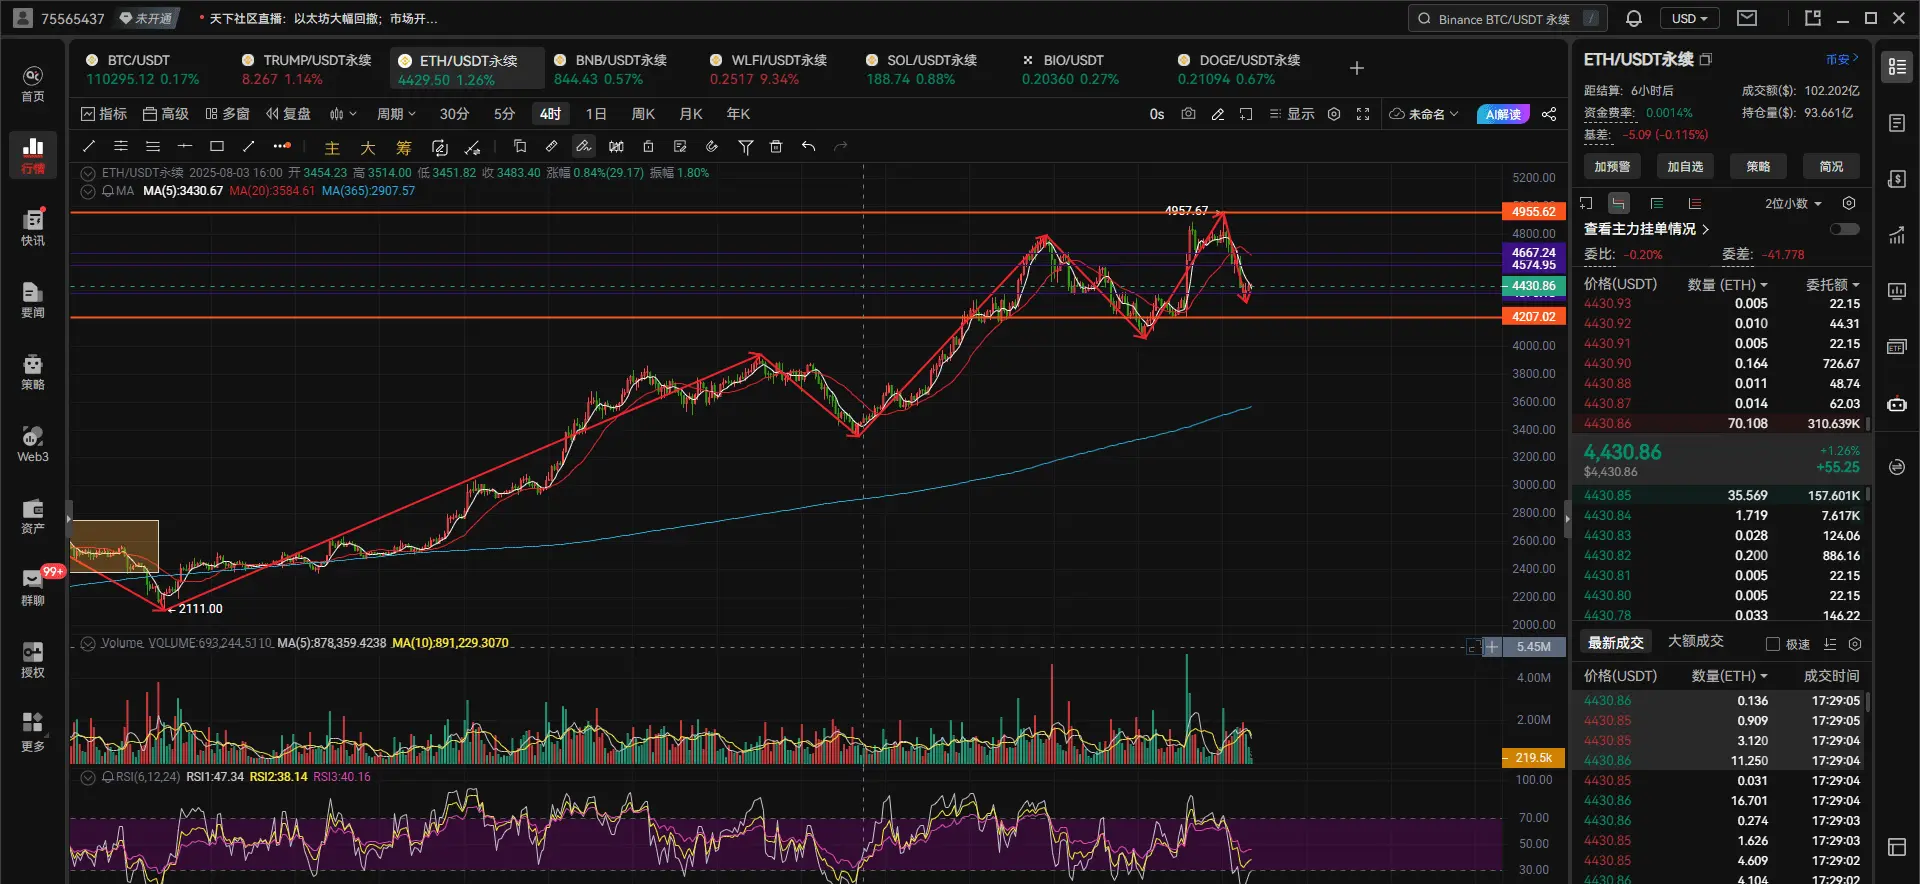This screenshot has width=1920, height=884.
Task: Open the notification bell
Action: 1634,18
